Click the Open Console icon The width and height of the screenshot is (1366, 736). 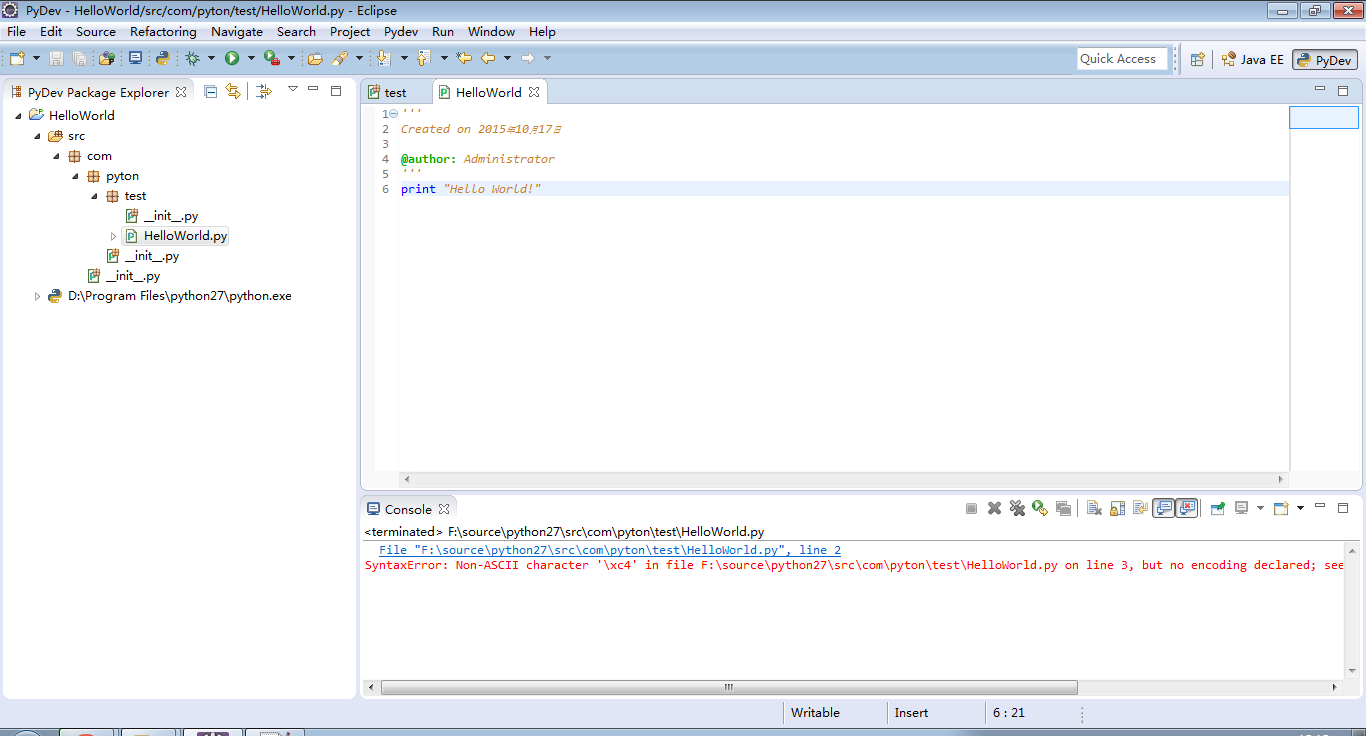(x=1281, y=508)
